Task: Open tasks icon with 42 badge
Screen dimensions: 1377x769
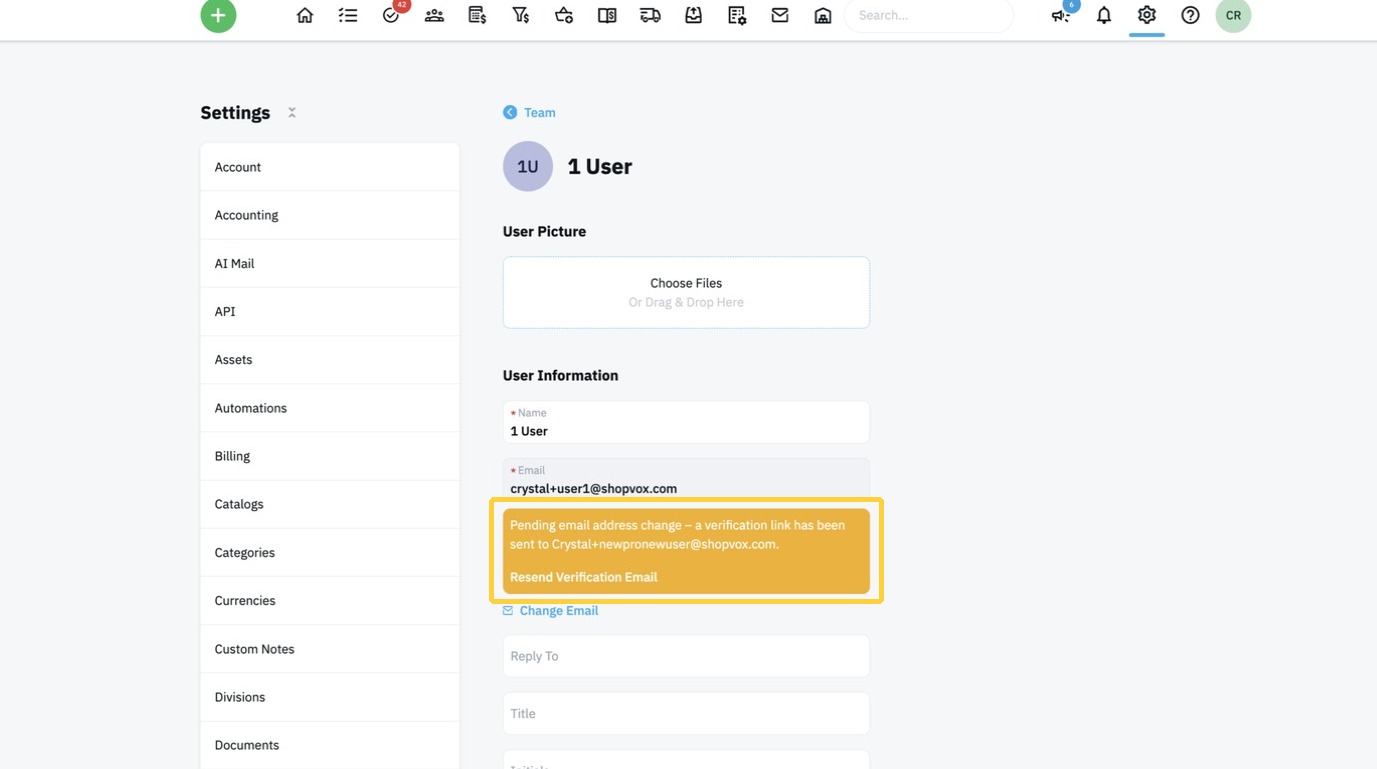Action: click(x=392, y=15)
